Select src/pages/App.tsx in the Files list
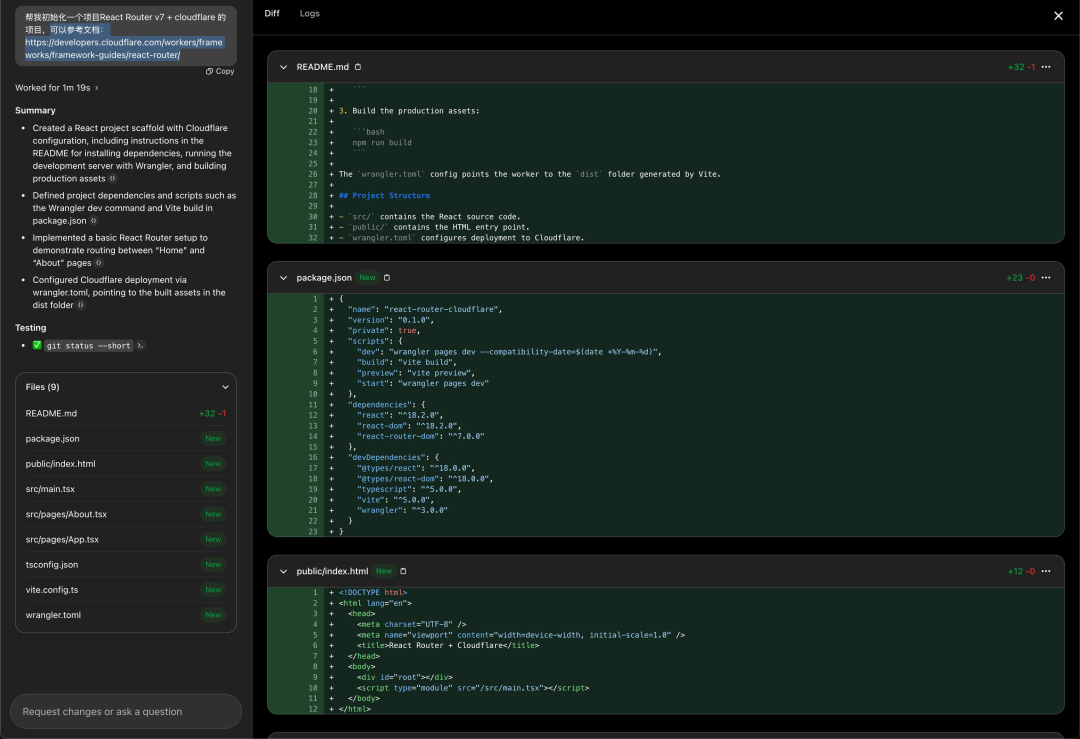The height and width of the screenshot is (739, 1080). coord(125,539)
